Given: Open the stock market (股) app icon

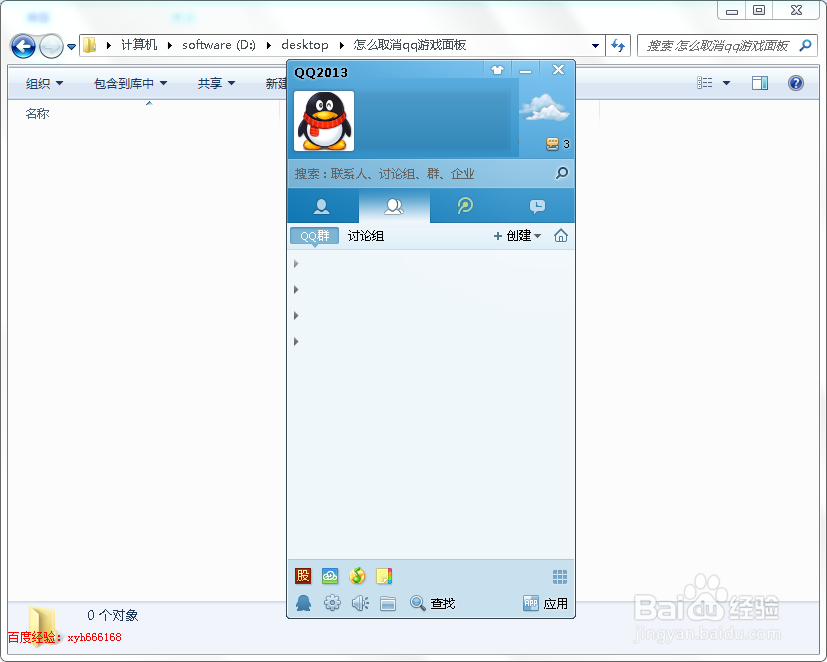Looking at the screenshot, I should coord(303,575).
